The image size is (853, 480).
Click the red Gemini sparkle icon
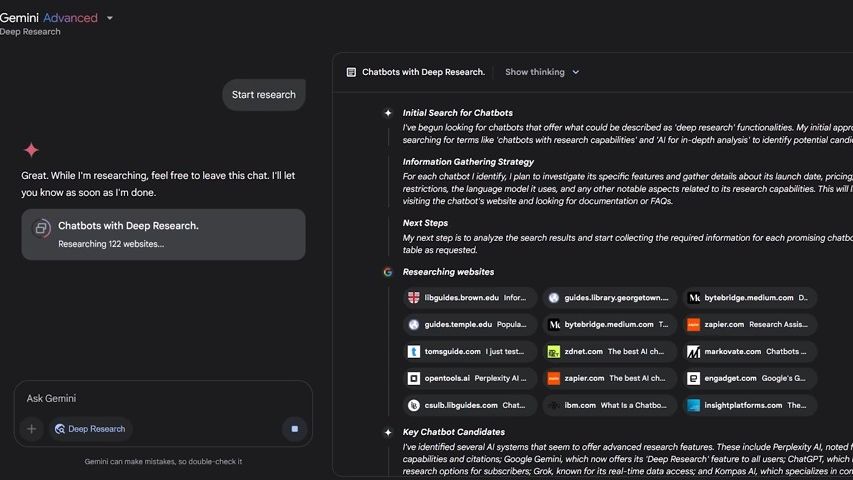pos(32,150)
